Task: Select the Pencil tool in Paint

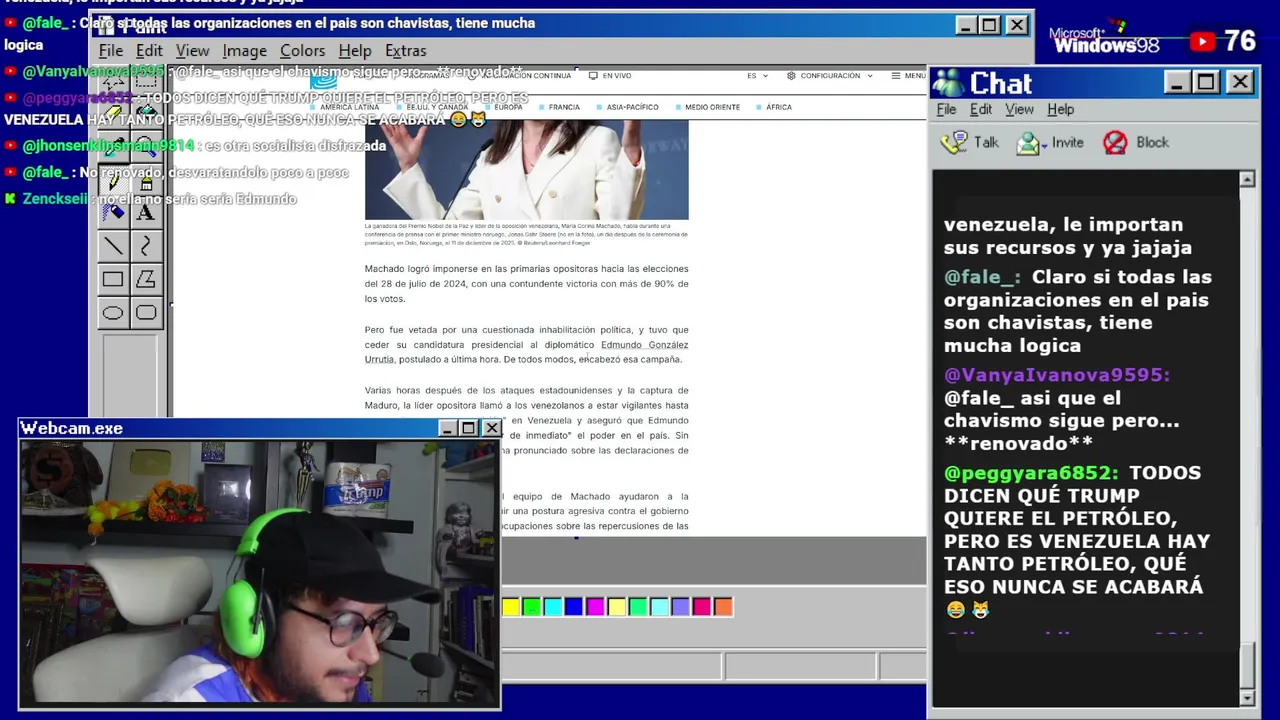Action: [113, 181]
